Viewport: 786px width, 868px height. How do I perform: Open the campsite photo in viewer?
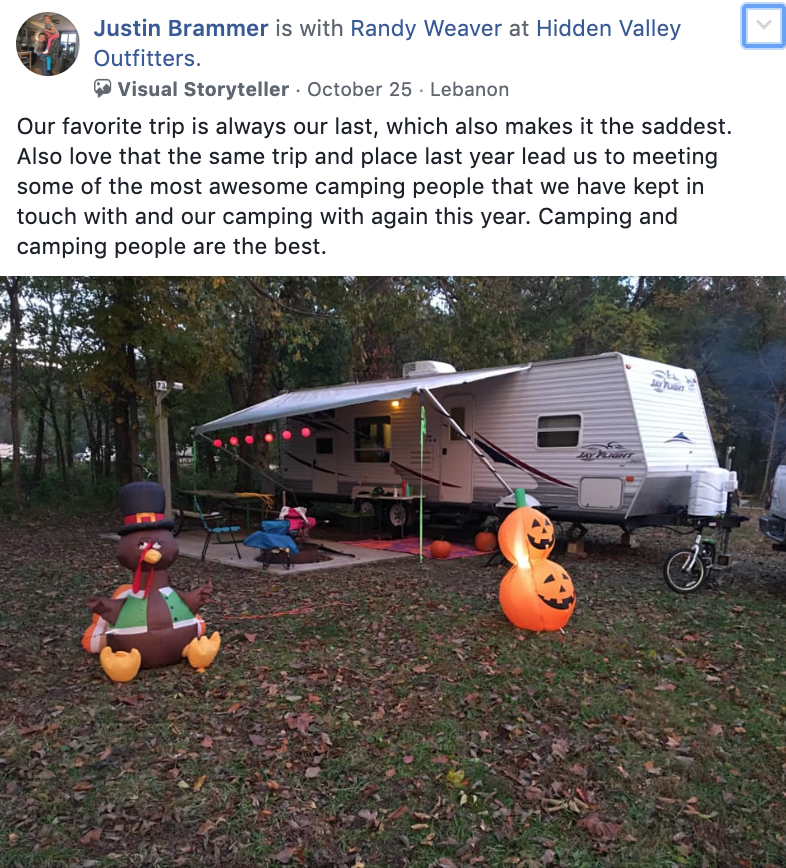pos(393,572)
